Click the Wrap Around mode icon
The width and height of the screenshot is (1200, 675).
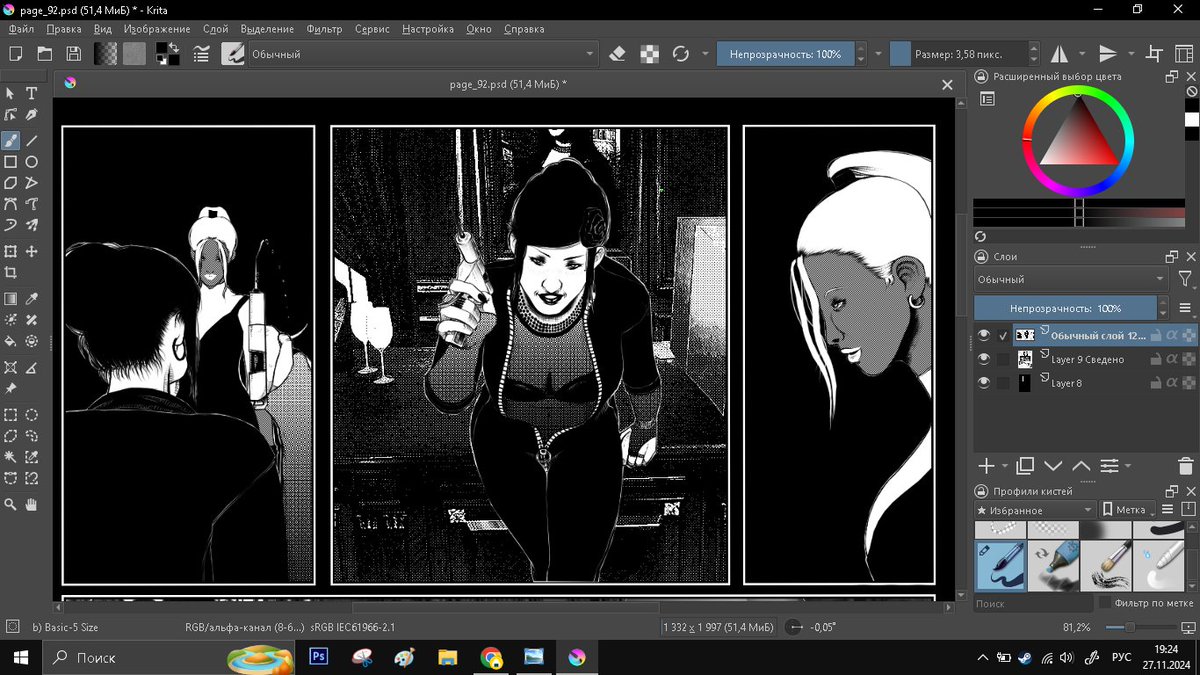click(1155, 54)
